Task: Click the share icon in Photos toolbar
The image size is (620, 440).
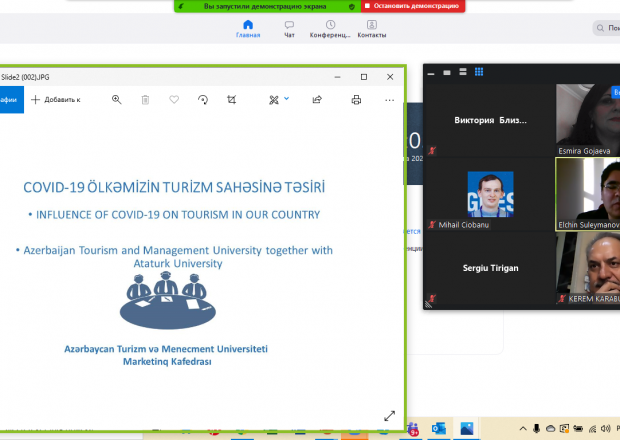Action: (317, 100)
